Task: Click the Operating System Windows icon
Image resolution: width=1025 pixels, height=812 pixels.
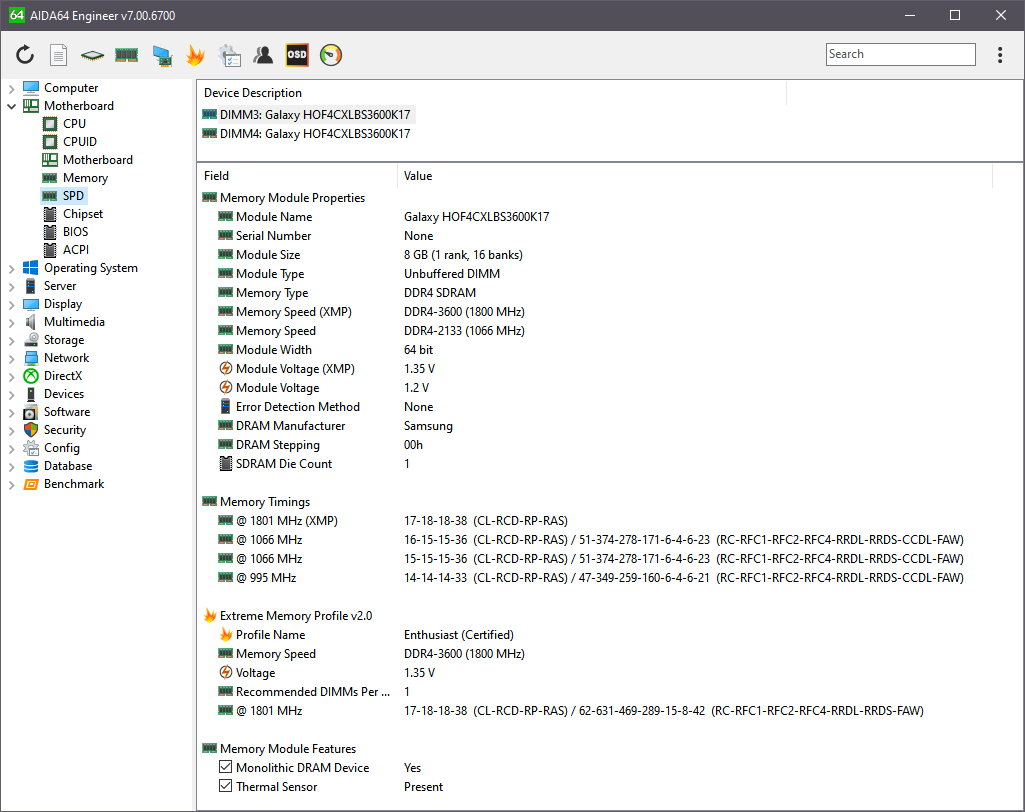Action: click(x=31, y=267)
